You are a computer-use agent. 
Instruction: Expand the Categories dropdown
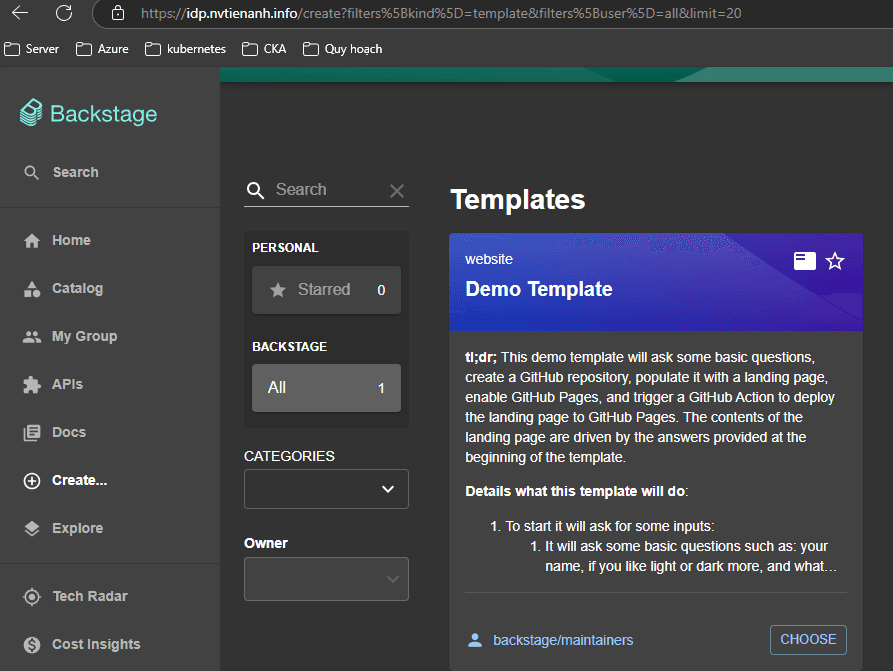(326, 489)
